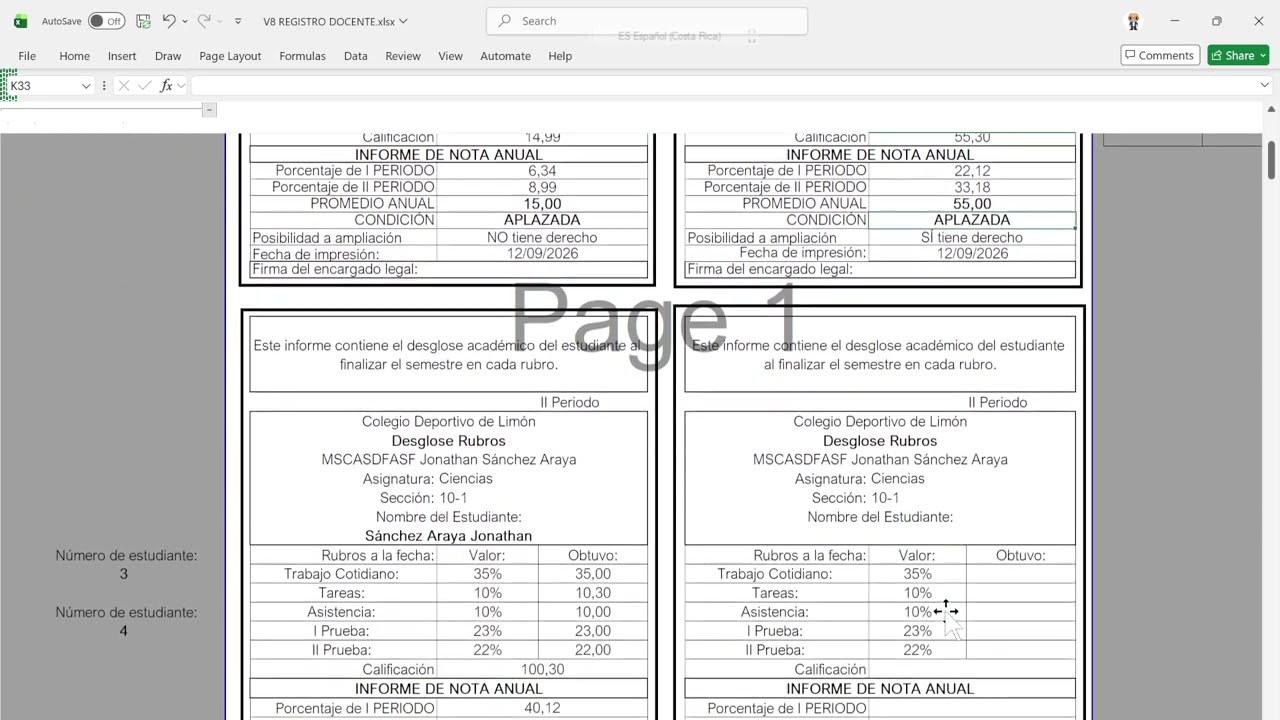Click the Name Box showing K33
This screenshot has height=720, width=1280.
click(42, 86)
